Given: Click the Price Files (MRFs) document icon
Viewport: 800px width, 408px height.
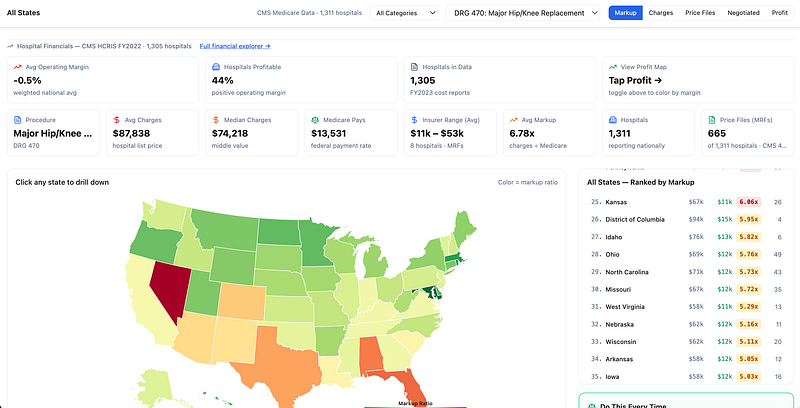Looking at the screenshot, I should tap(712, 120).
